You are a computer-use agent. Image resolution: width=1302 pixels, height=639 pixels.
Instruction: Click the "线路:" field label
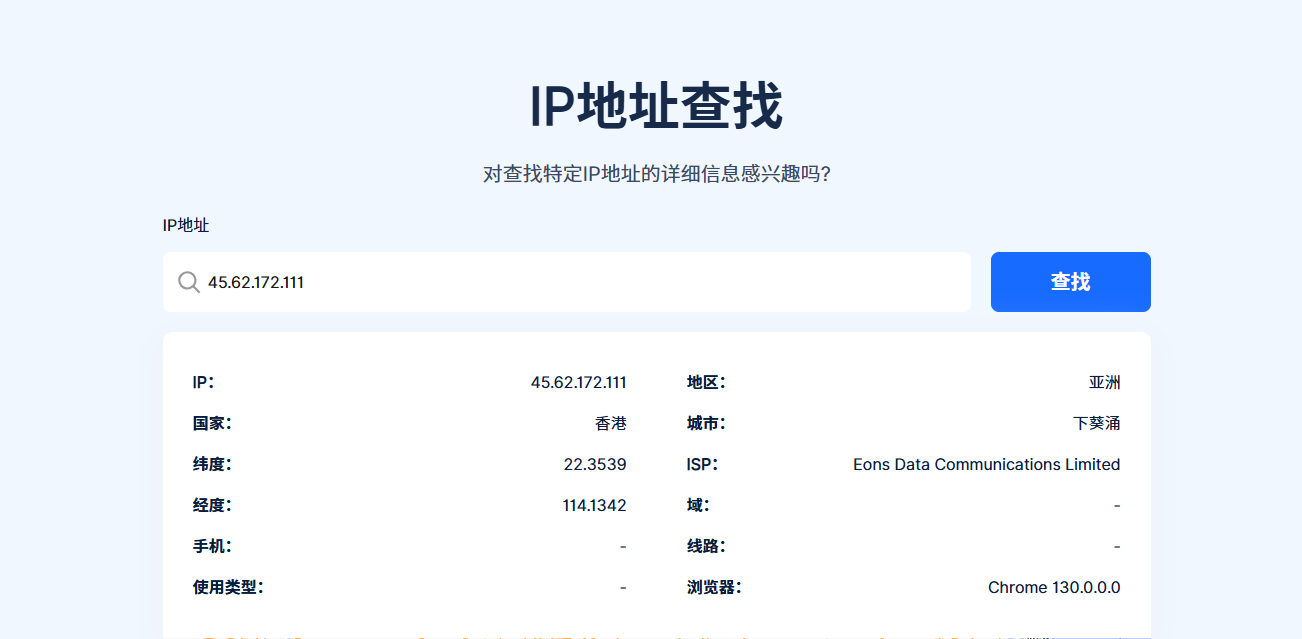pos(706,546)
